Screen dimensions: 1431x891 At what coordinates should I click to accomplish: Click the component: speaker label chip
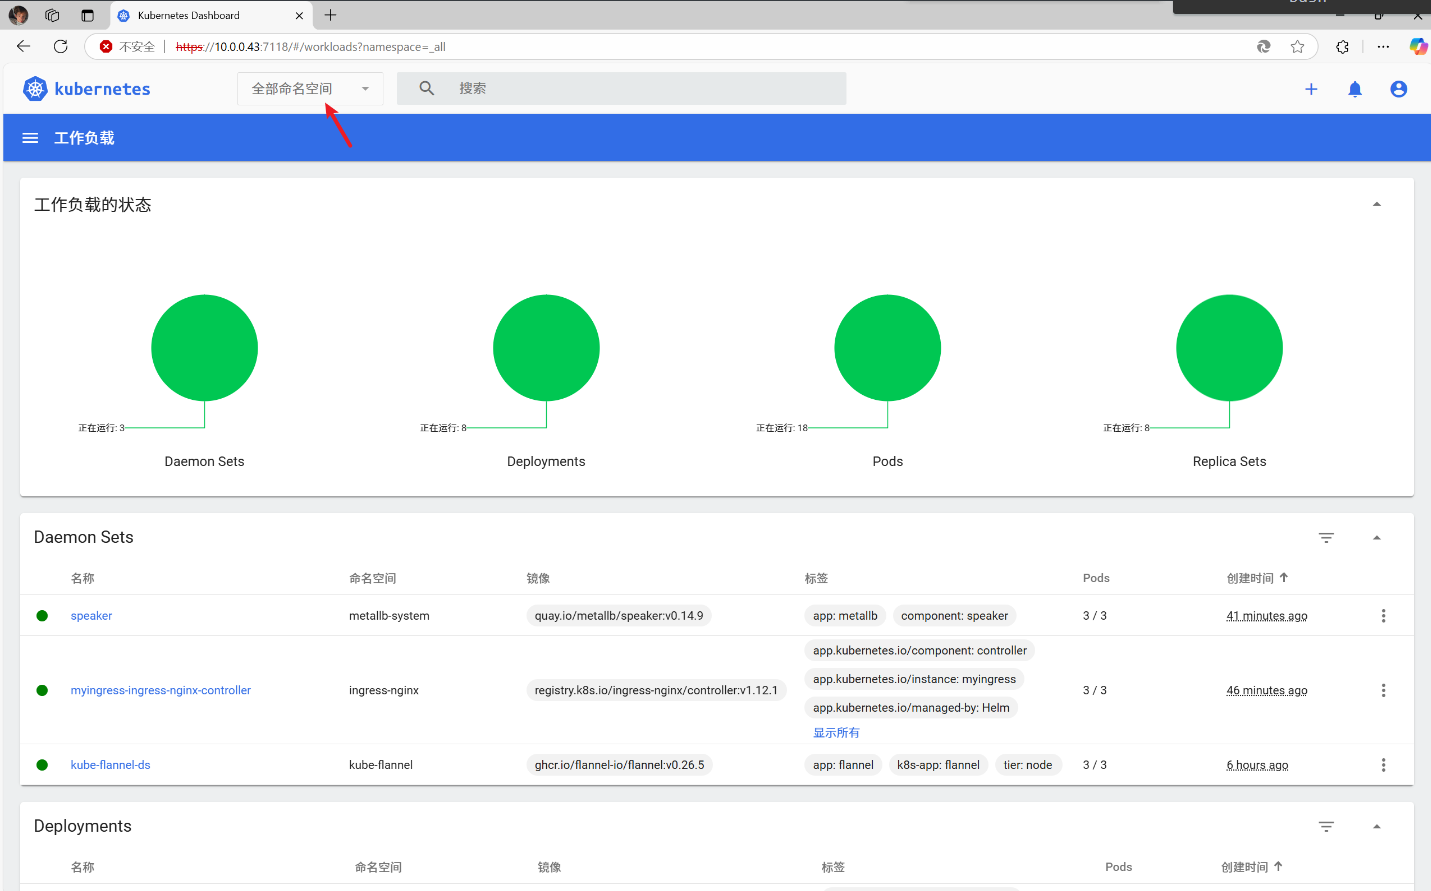(954, 616)
